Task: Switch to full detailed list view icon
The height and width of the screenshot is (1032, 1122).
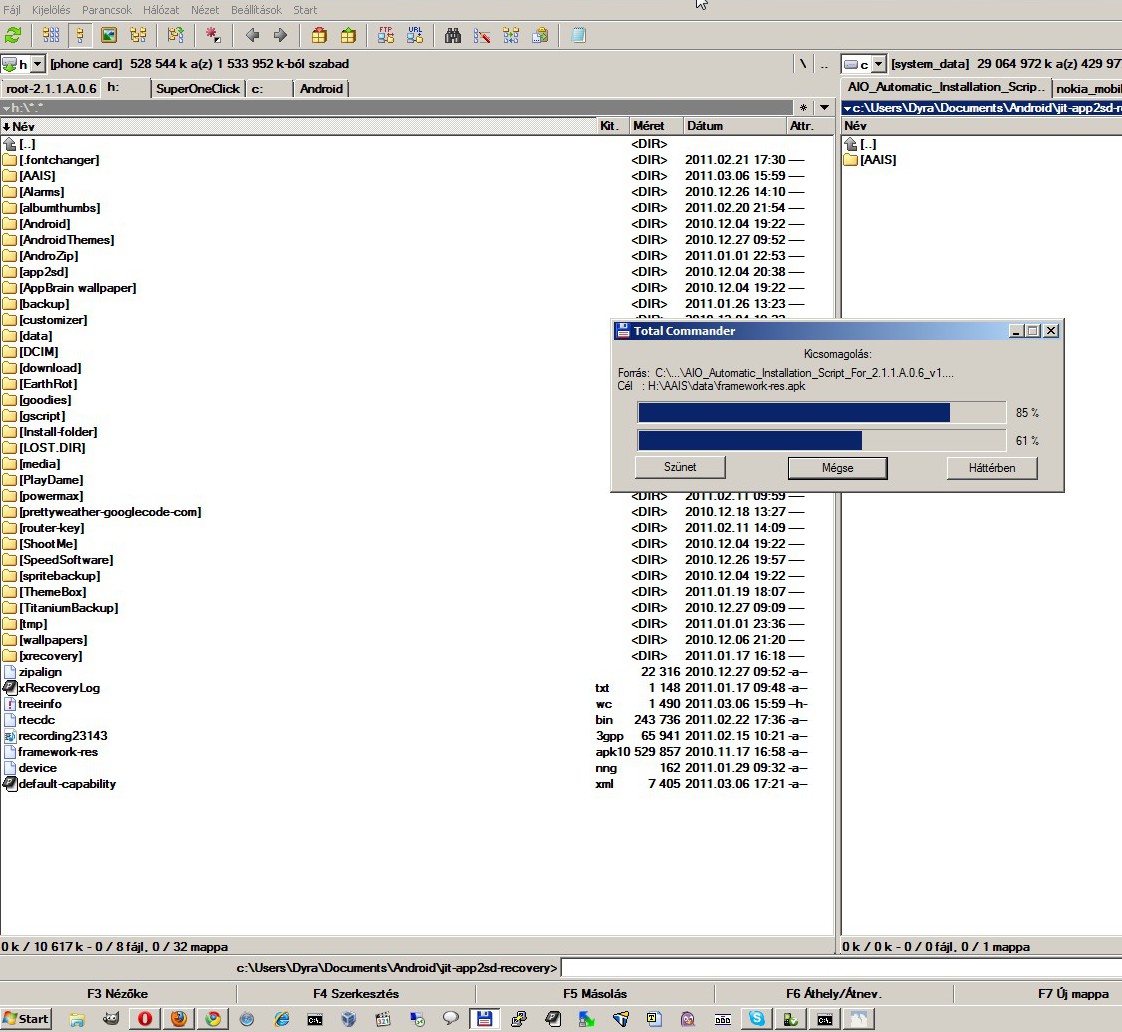Action: tap(79, 35)
